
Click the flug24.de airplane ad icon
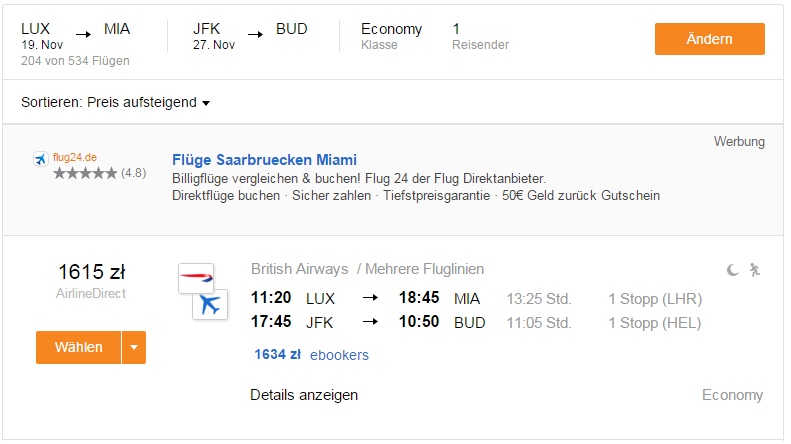pyautogui.click(x=41, y=159)
